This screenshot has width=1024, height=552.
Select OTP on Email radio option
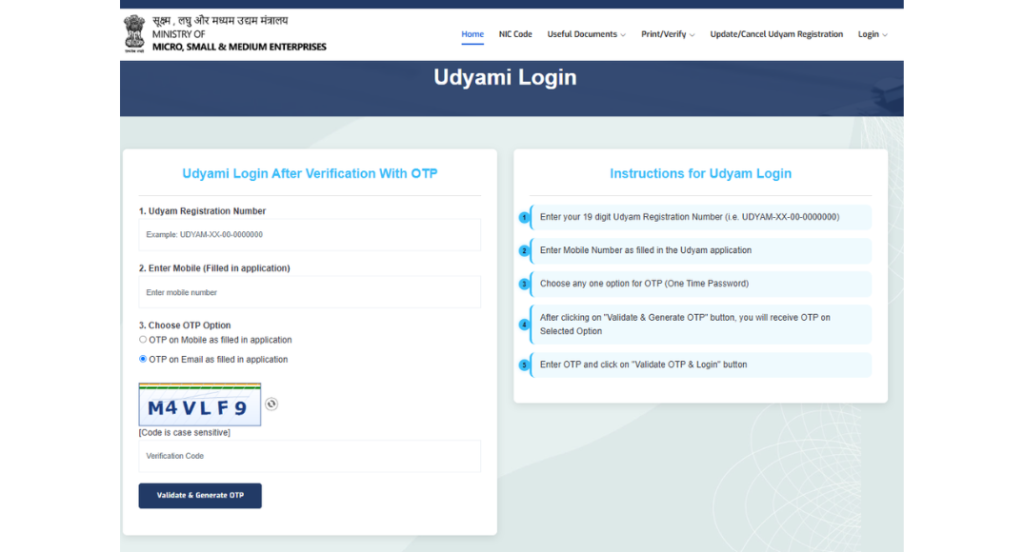(x=143, y=359)
